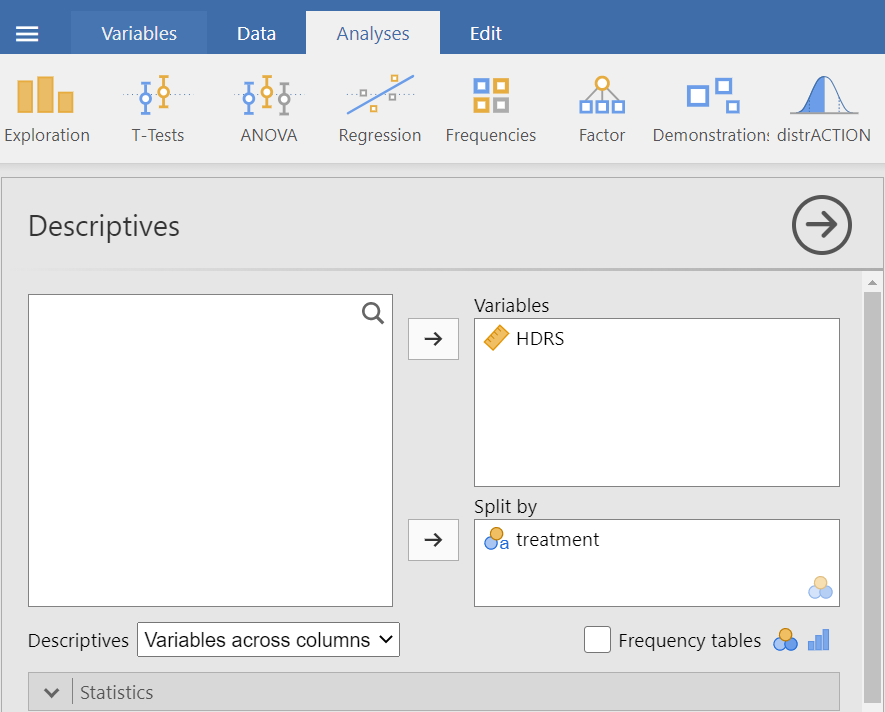Open the Frequencies analysis menu

tap(490, 109)
